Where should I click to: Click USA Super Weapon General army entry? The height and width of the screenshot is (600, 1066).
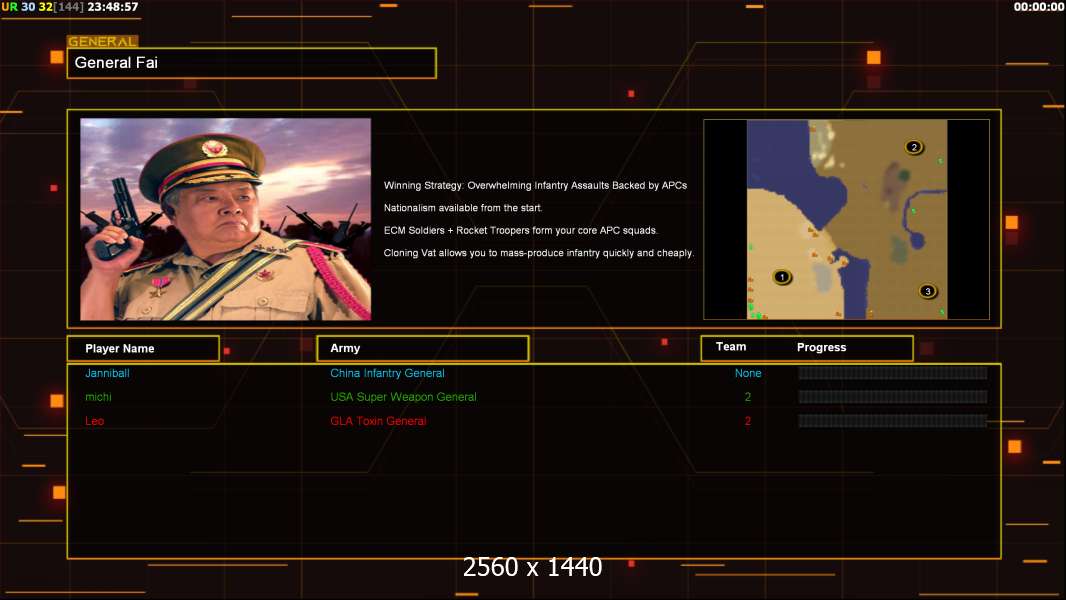tap(403, 397)
